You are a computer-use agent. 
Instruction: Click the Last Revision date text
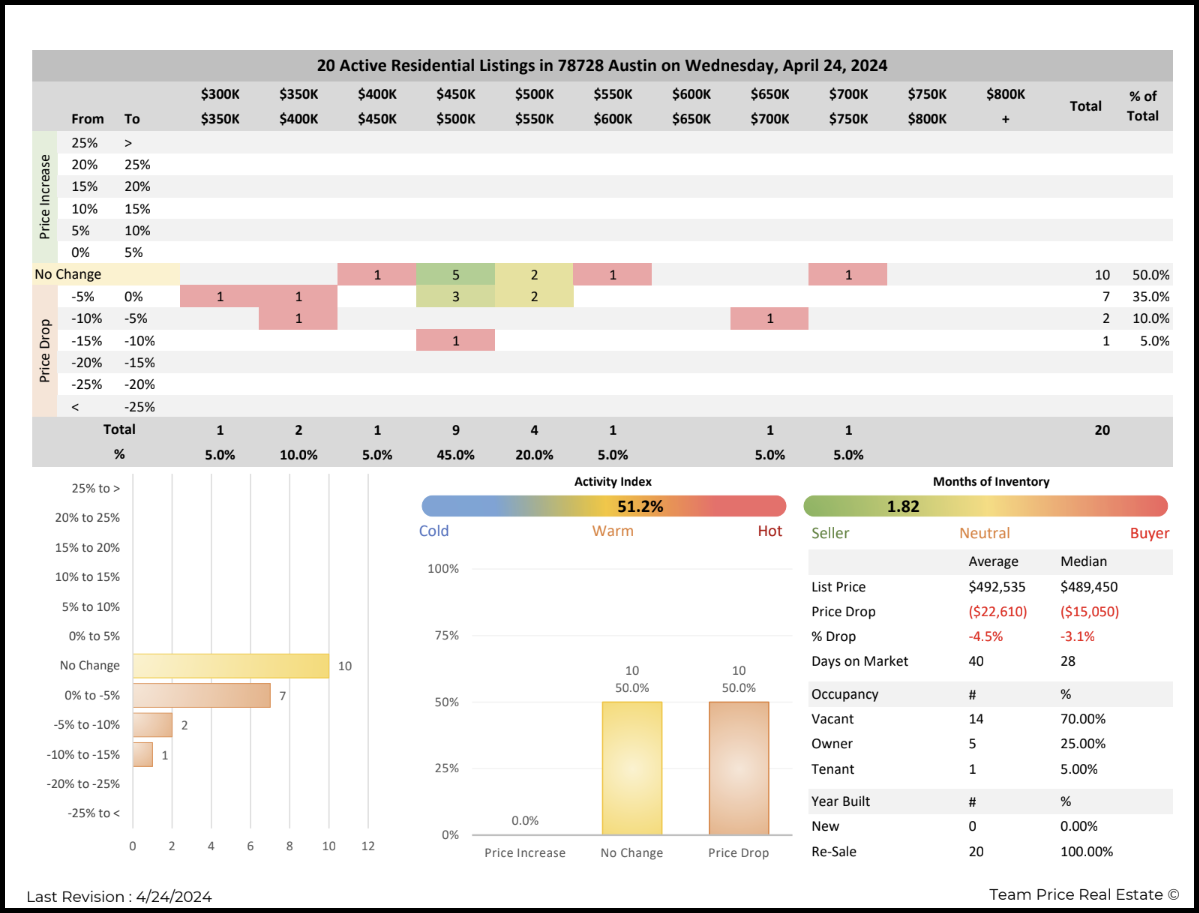119,897
